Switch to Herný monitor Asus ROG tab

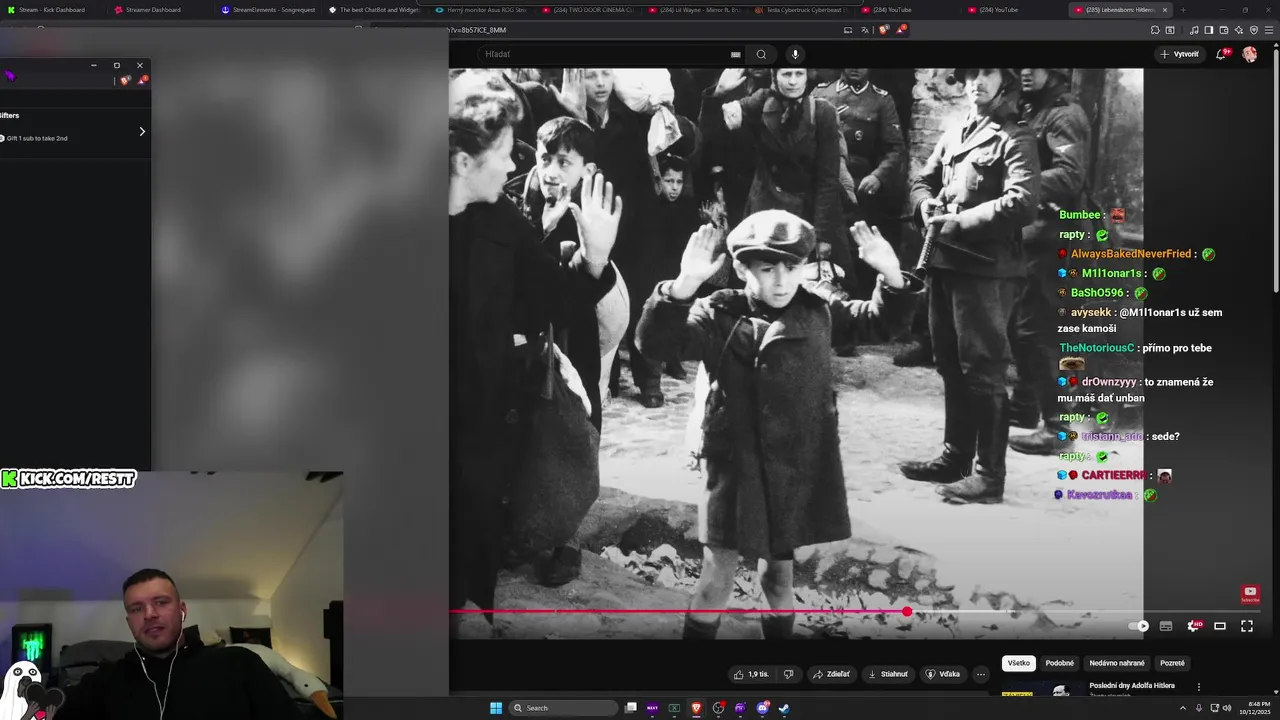pos(483,10)
